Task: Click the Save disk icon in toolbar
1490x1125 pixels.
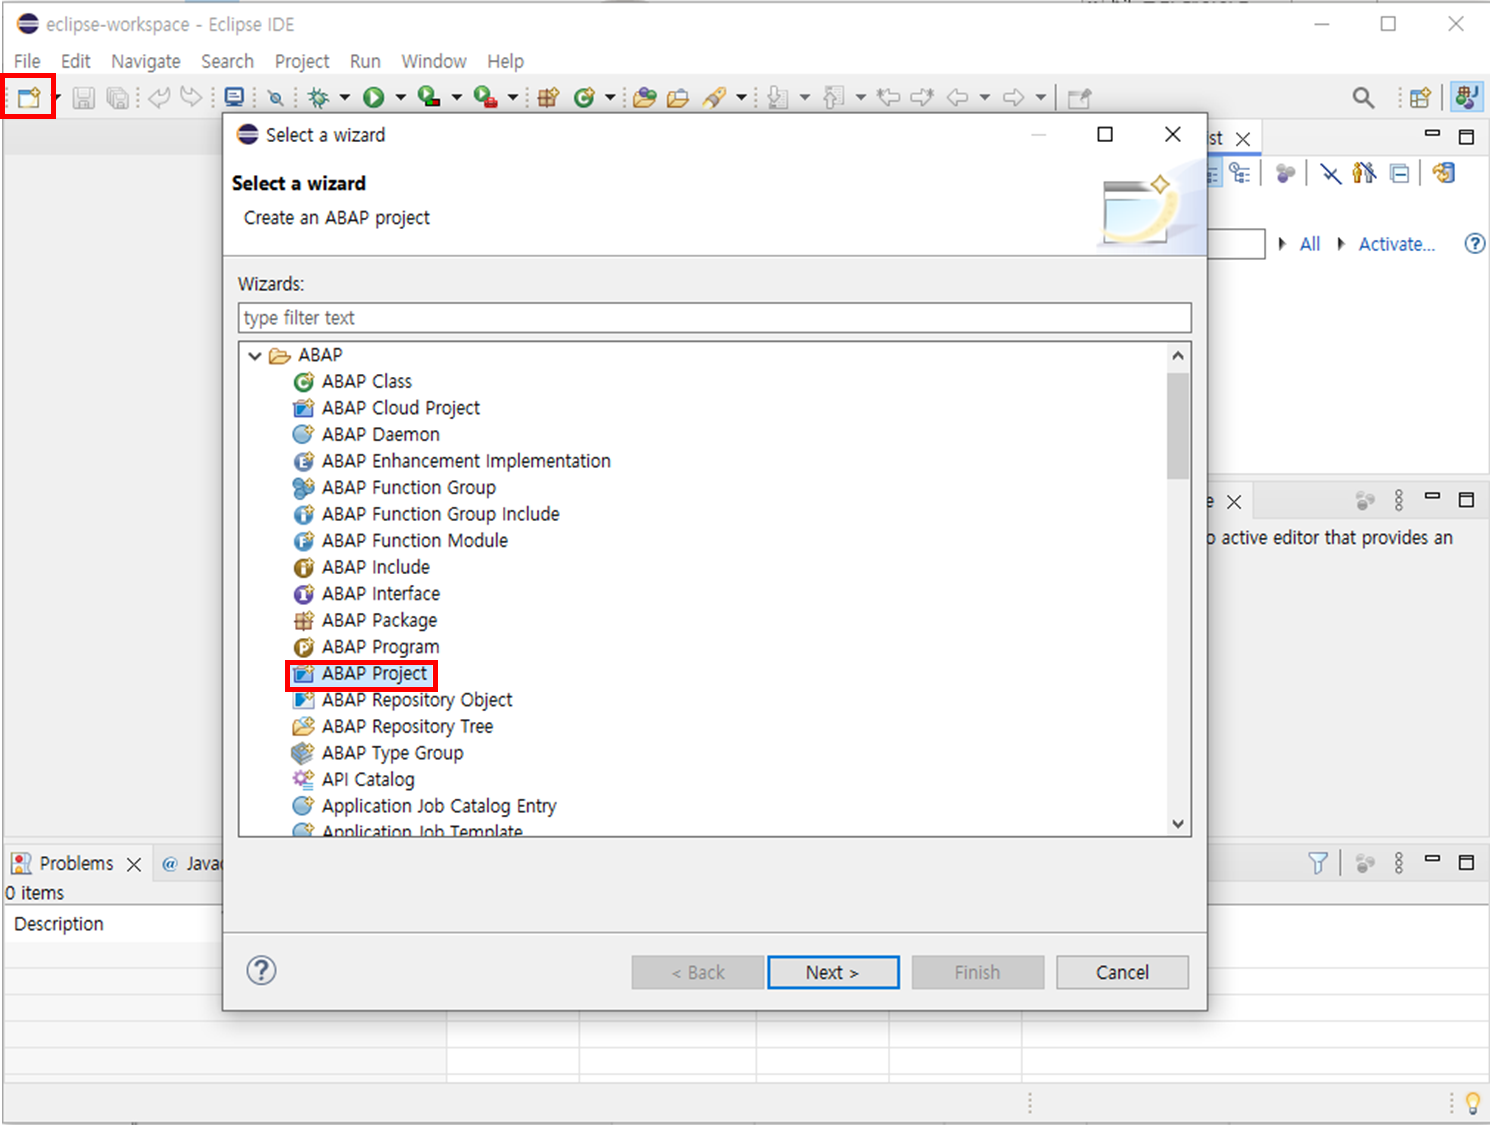Action: [84, 97]
